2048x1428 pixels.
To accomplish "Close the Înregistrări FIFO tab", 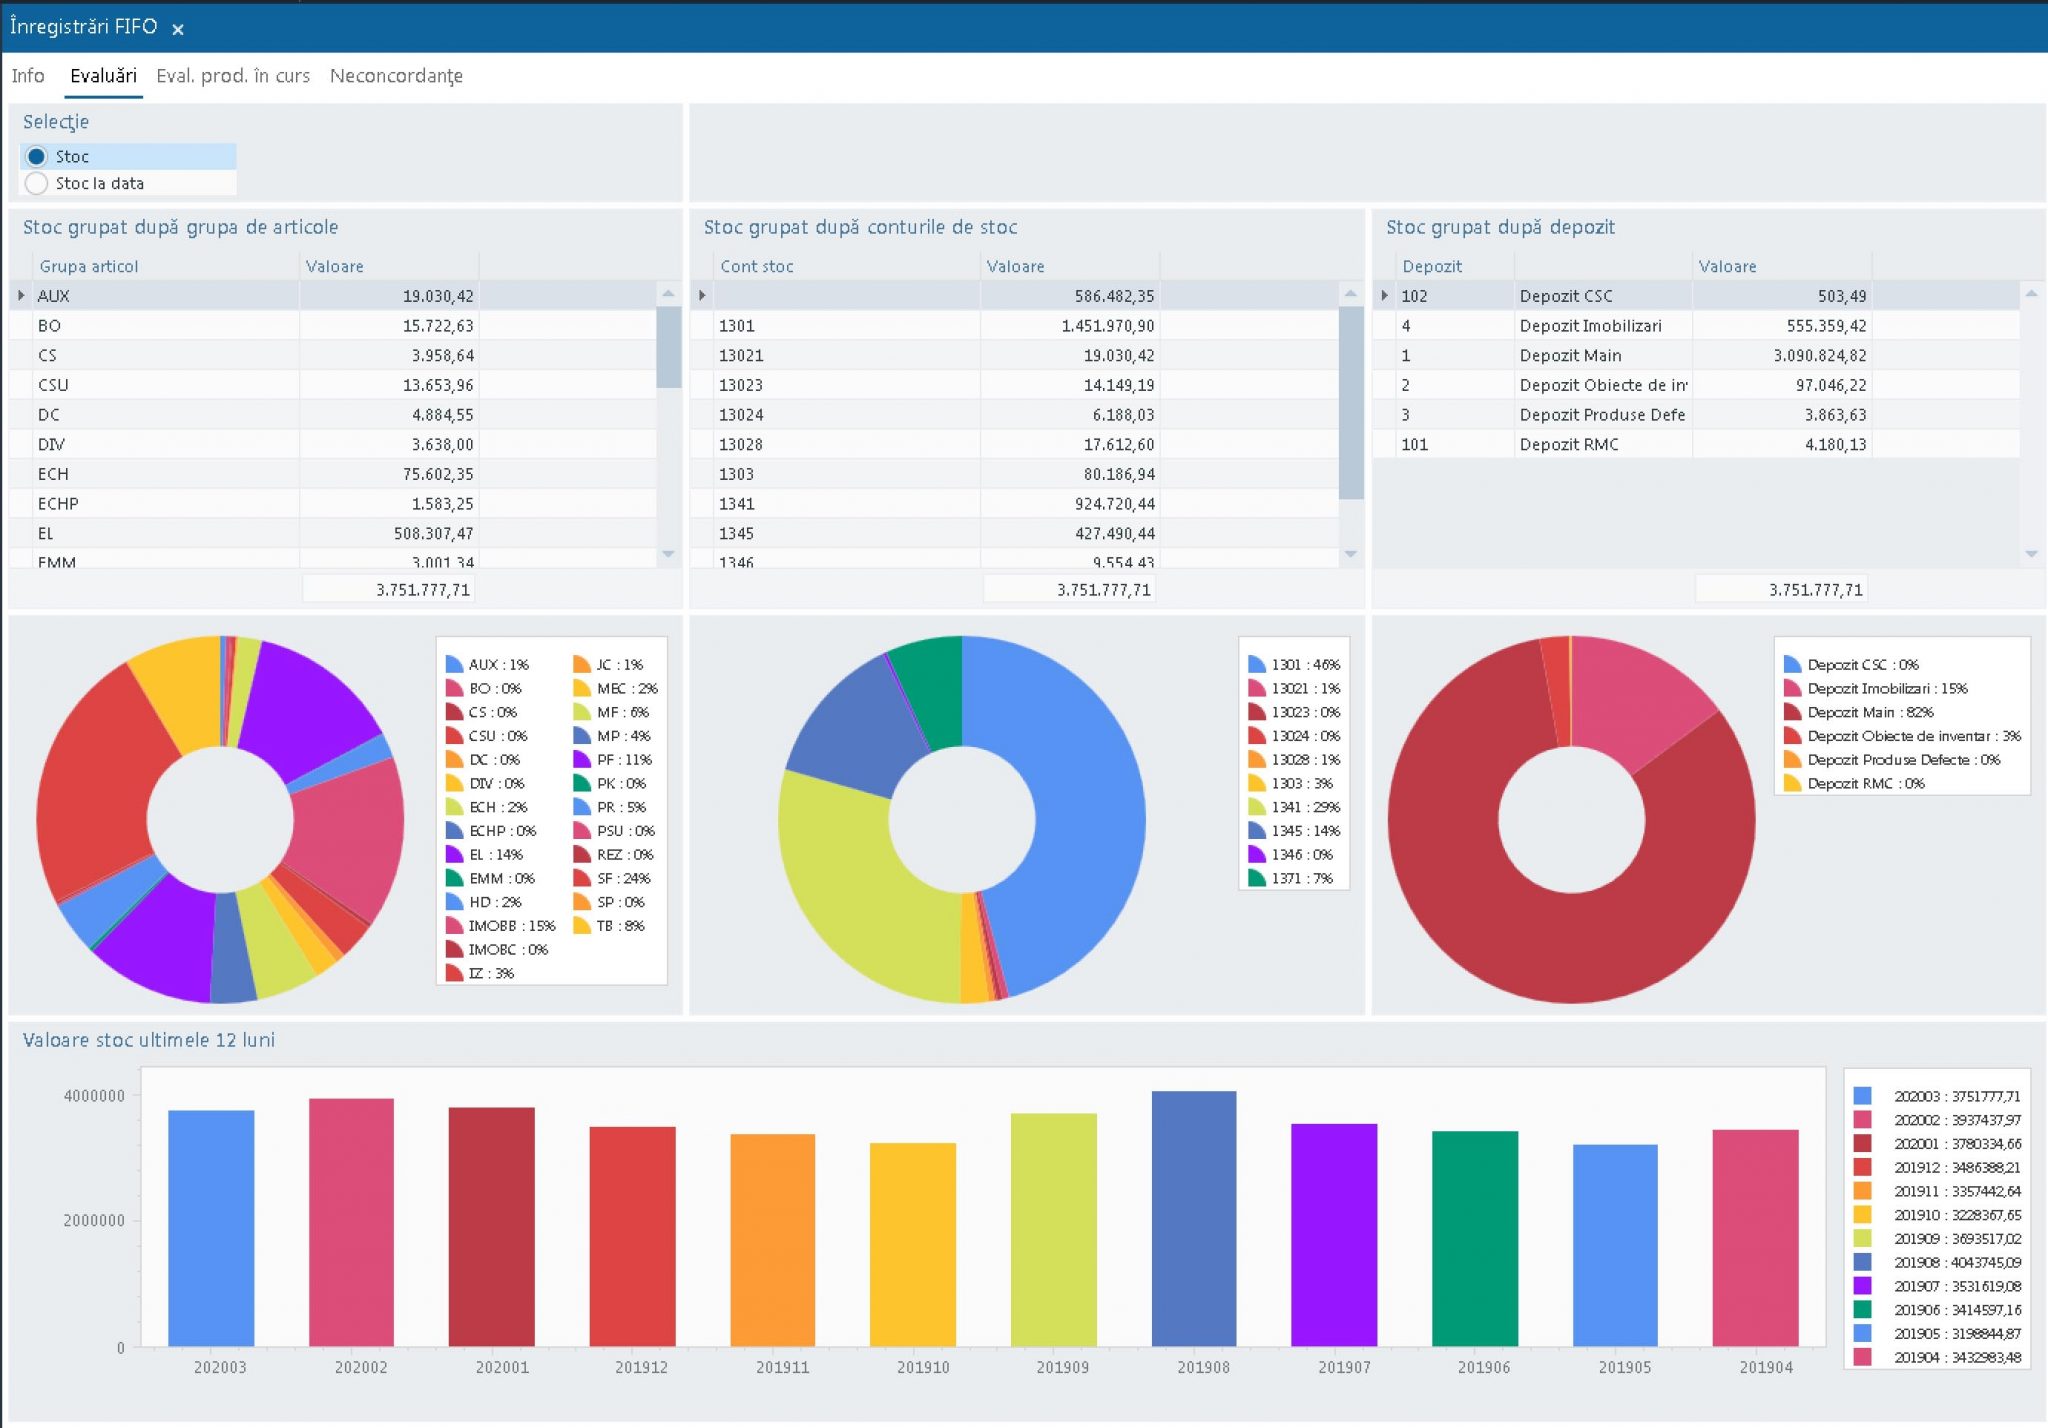I will pyautogui.click(x=178, y=30).
